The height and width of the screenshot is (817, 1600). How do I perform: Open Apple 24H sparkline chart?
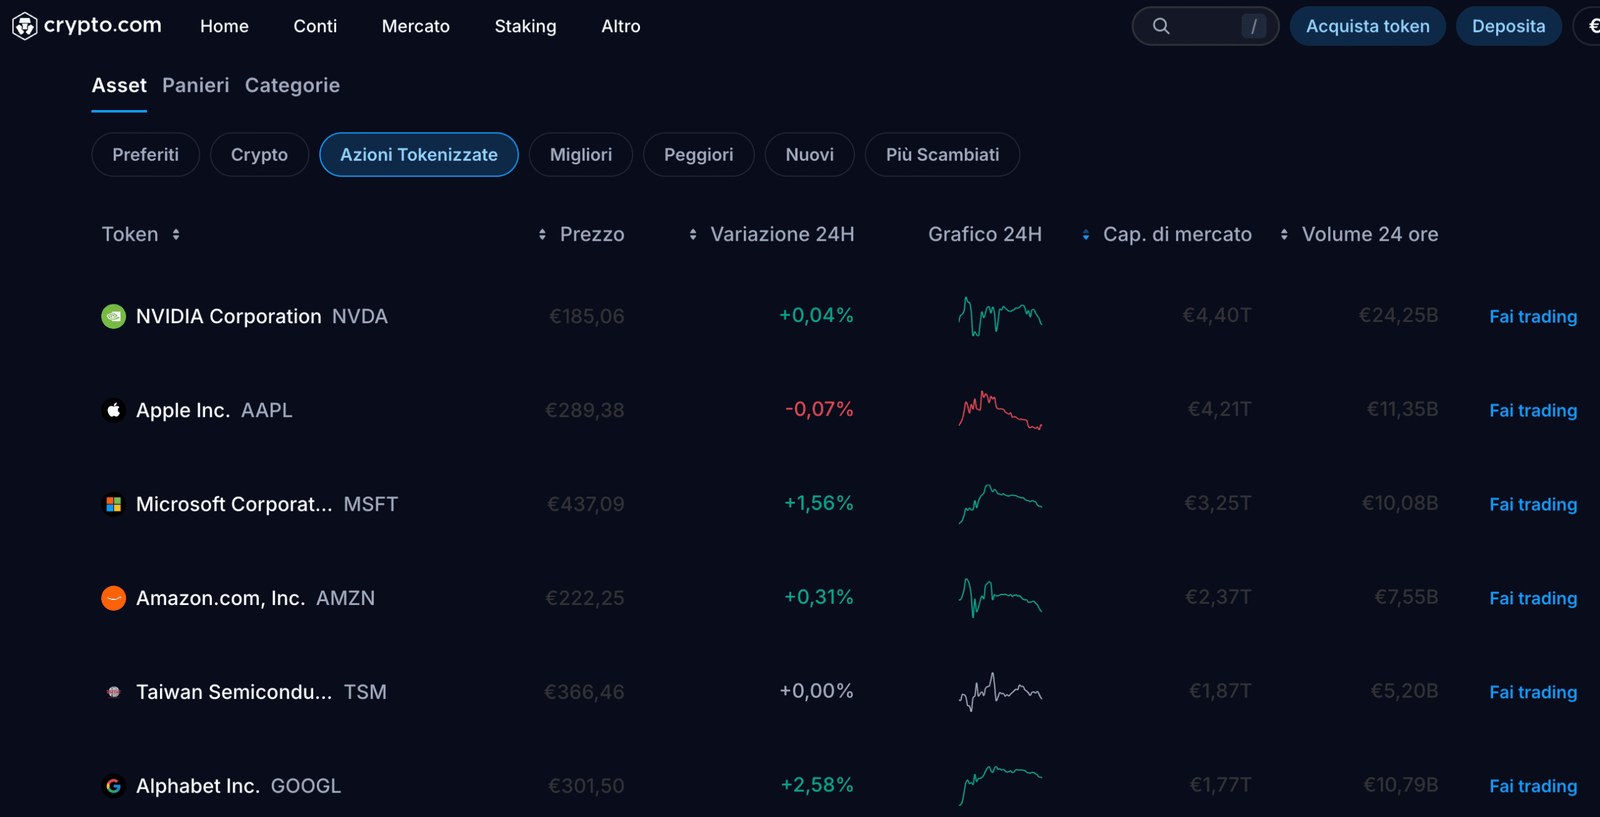tap(1000, 410)
